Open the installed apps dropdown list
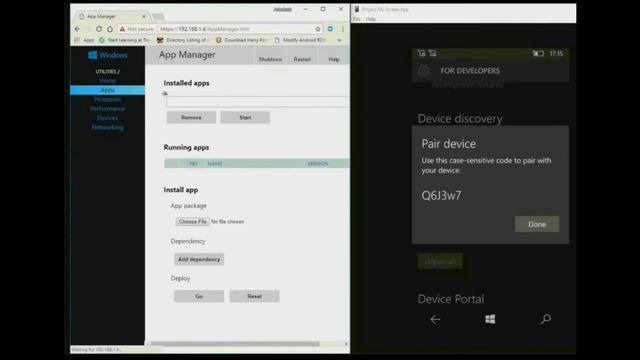Viewport: 640px width, 360px height. (258, 102)
